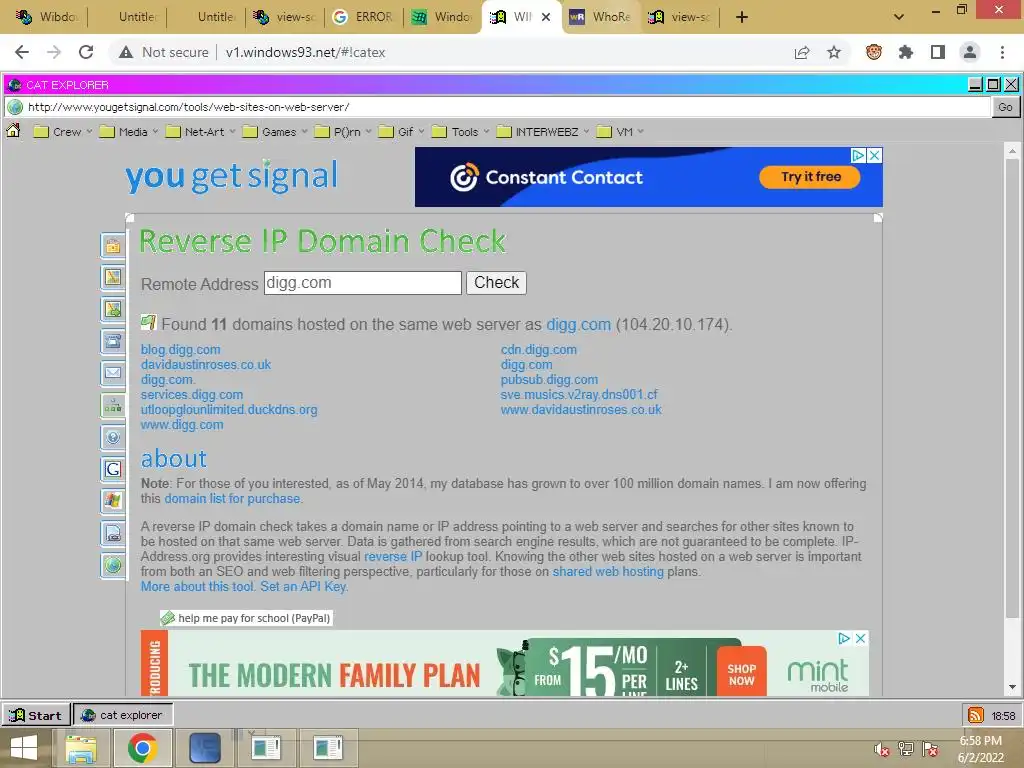
Task: Open the question mark globe sidebar icon
Action: (x=113, y=438)
